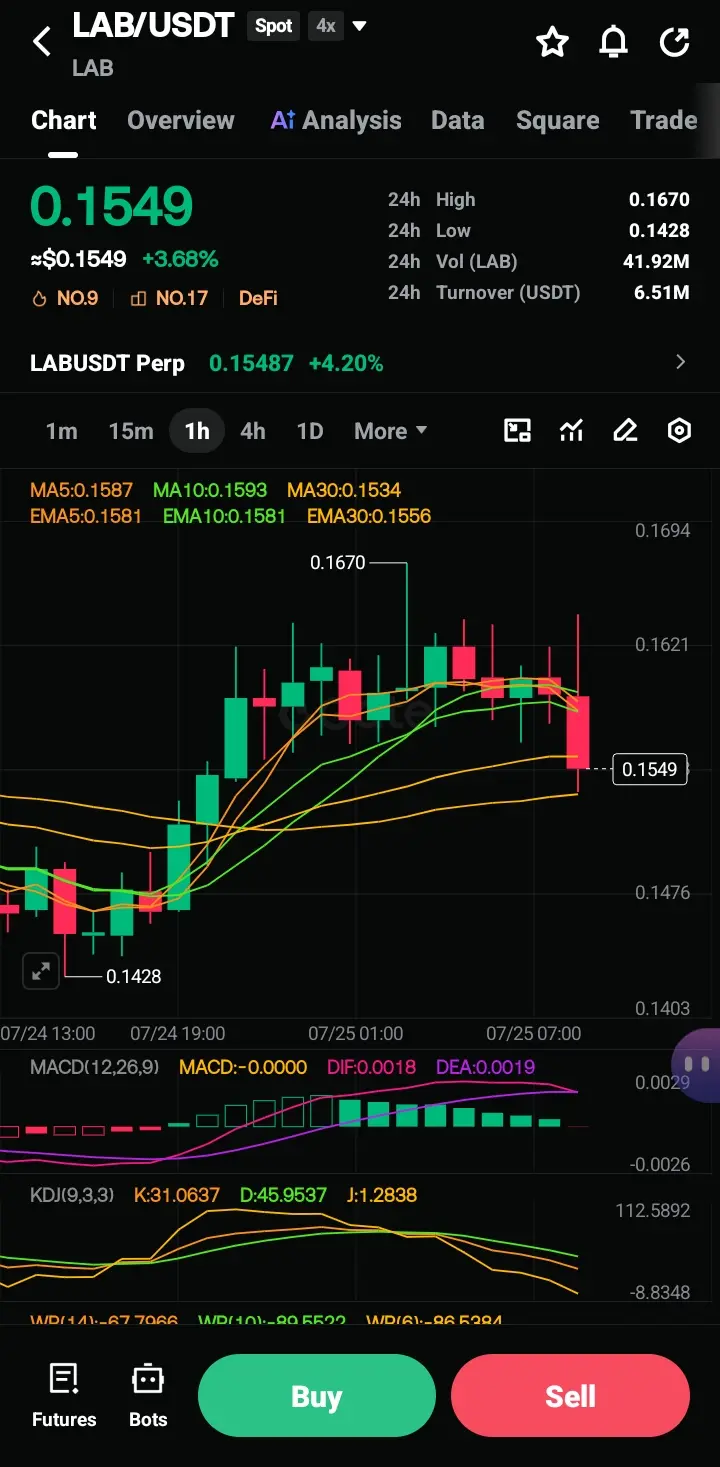
Task: Tap the 24h Turnover value 6.51M
Action: tap(662, 293)
